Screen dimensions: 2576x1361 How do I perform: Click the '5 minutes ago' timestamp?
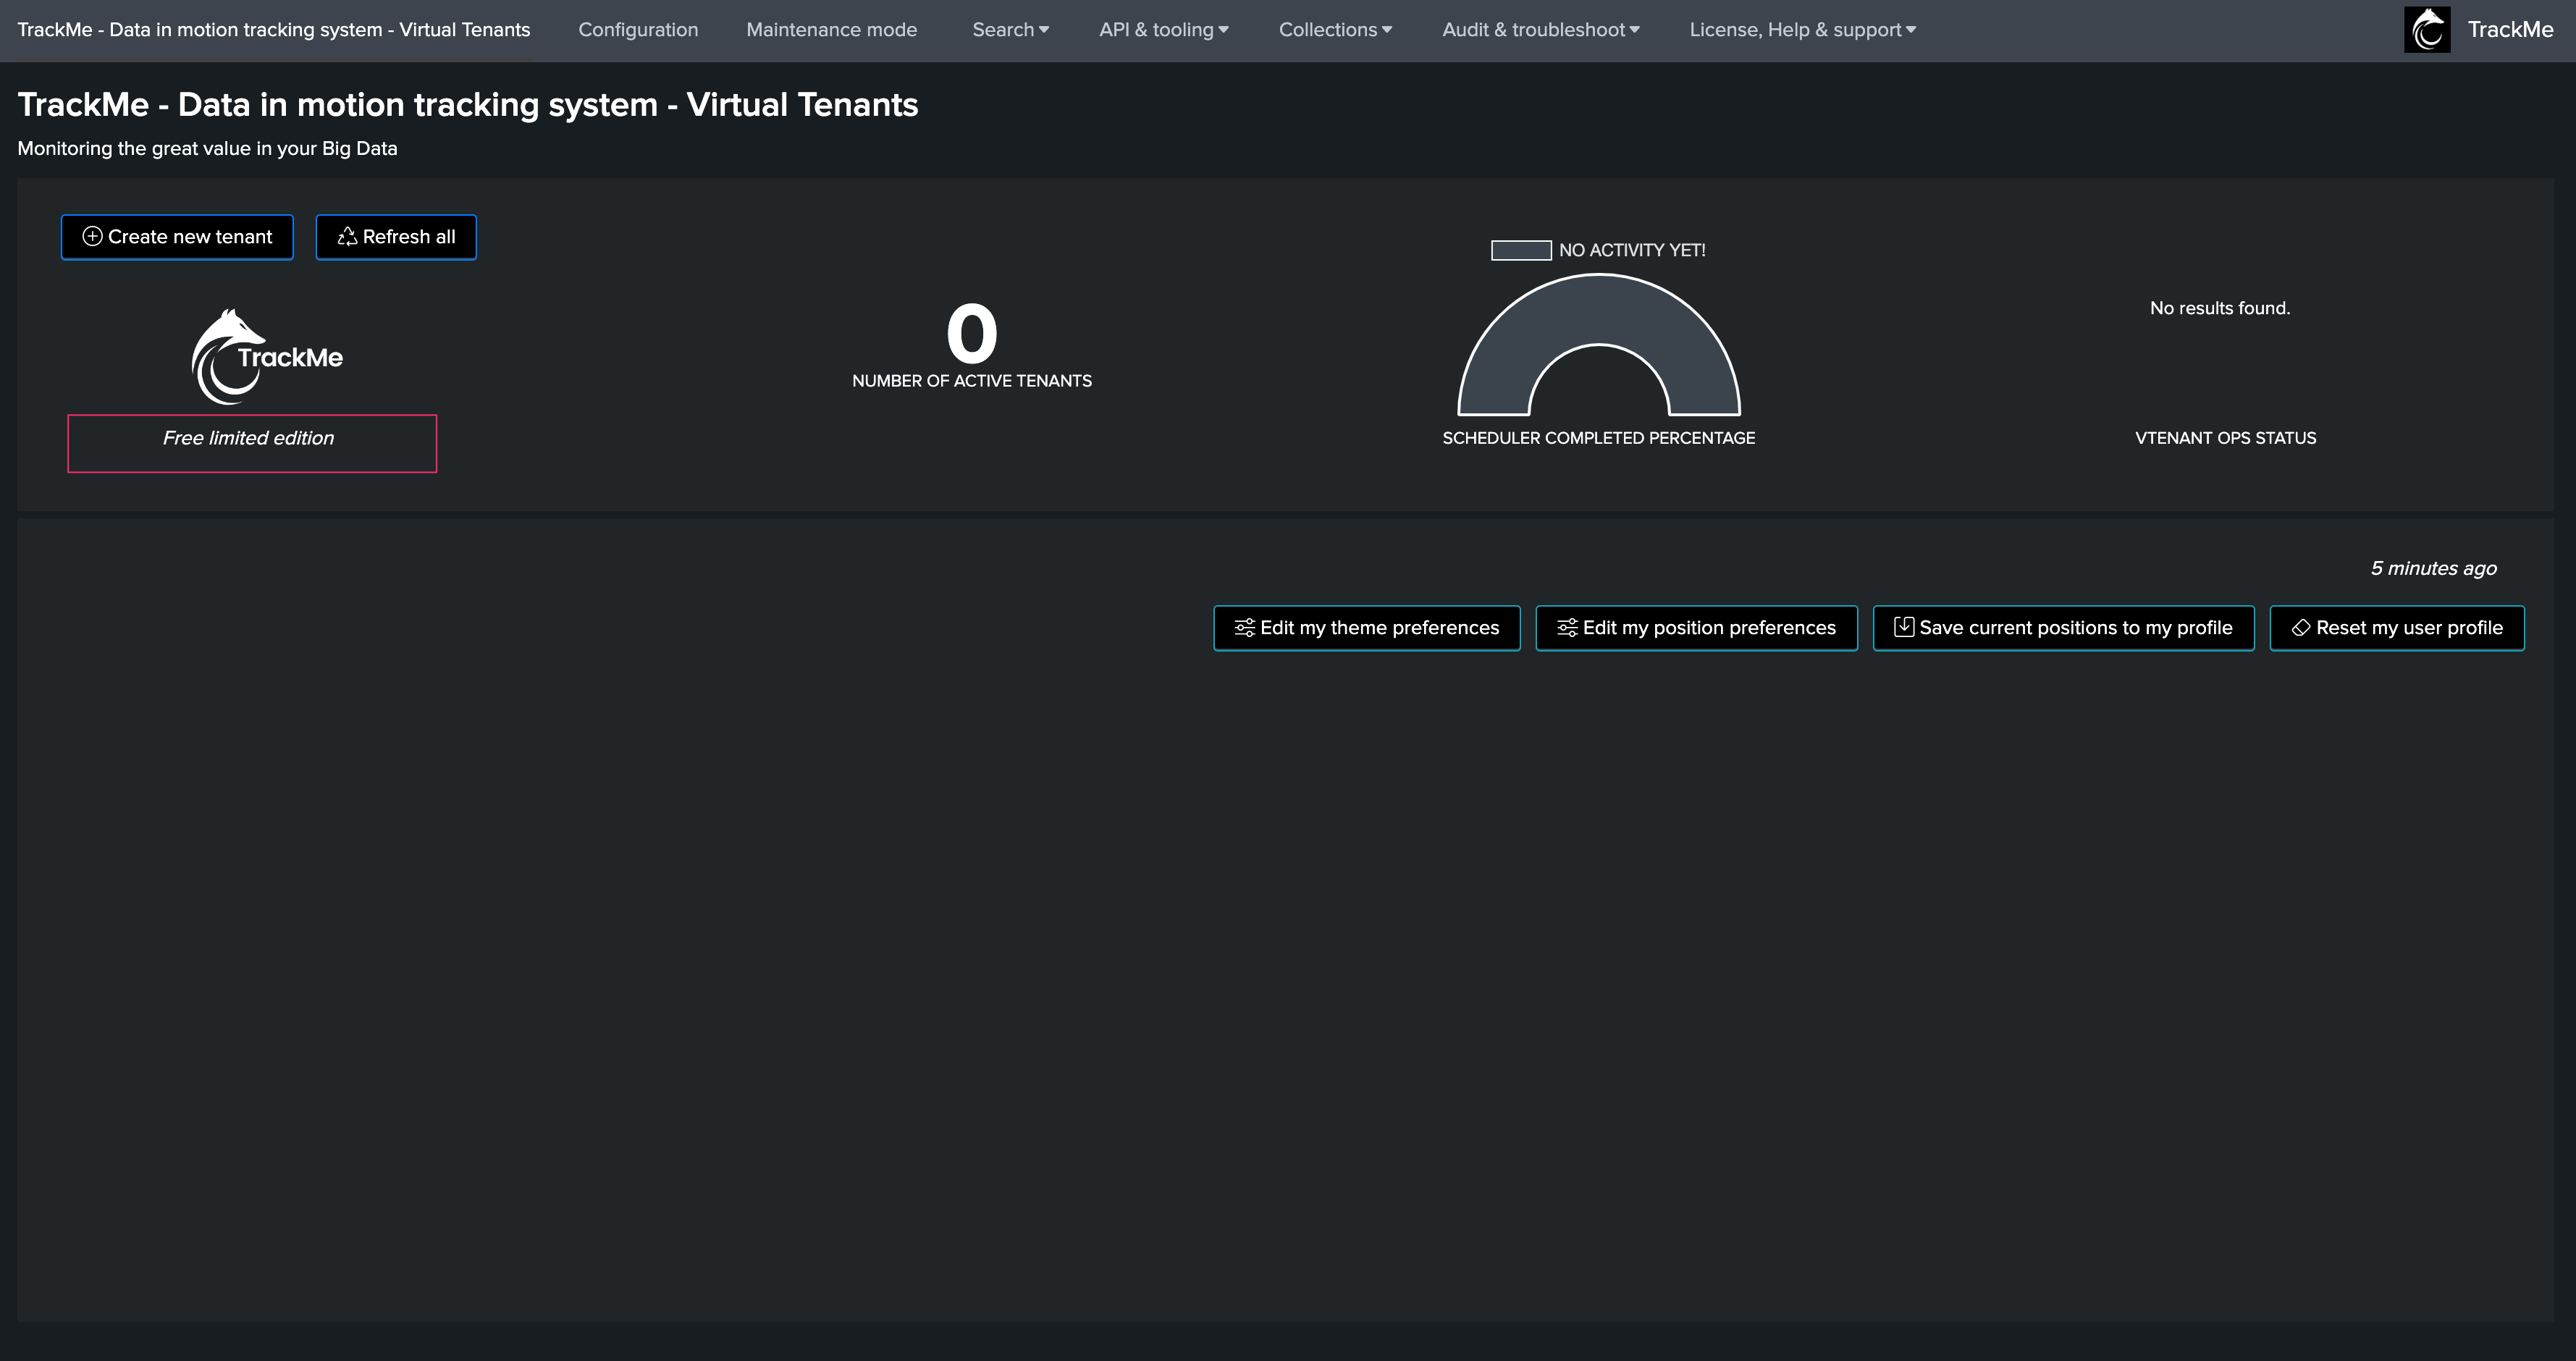2433,568
